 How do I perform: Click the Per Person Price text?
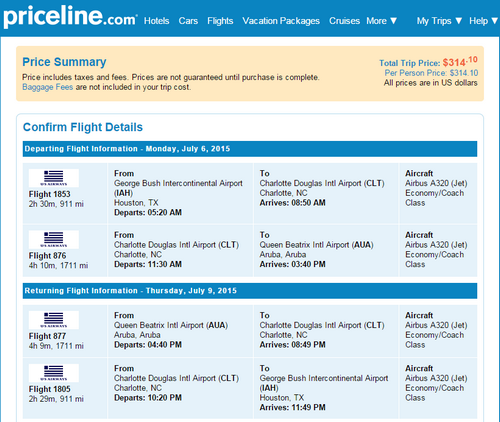431,73
